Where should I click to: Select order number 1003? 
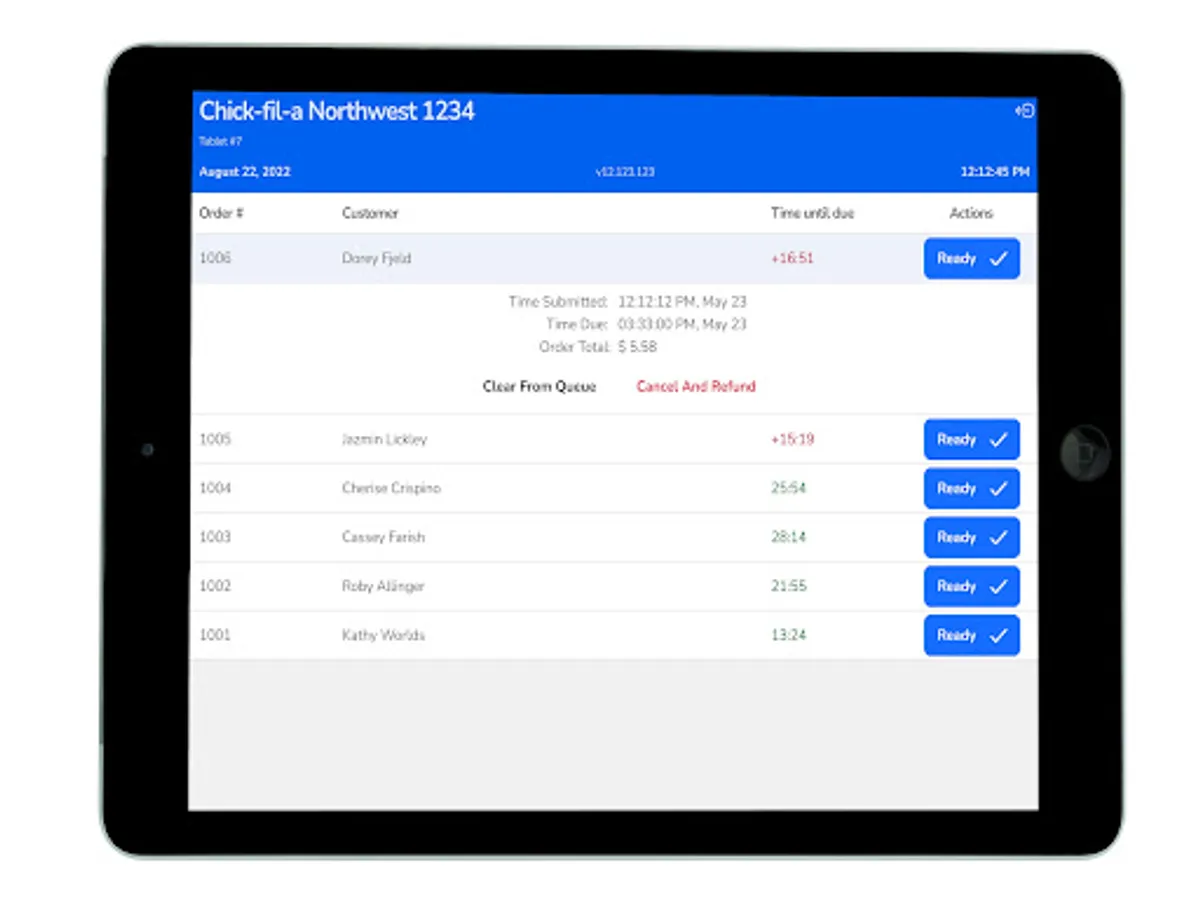coord(215,537)
